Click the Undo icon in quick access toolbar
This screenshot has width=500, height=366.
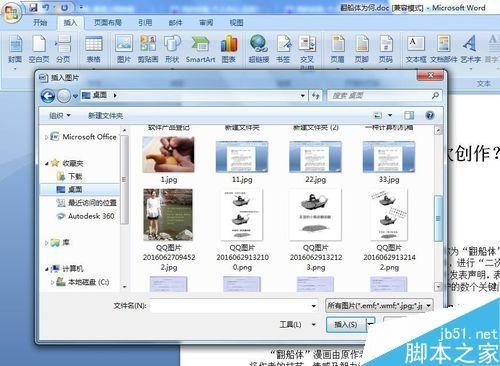pos(46,7)
